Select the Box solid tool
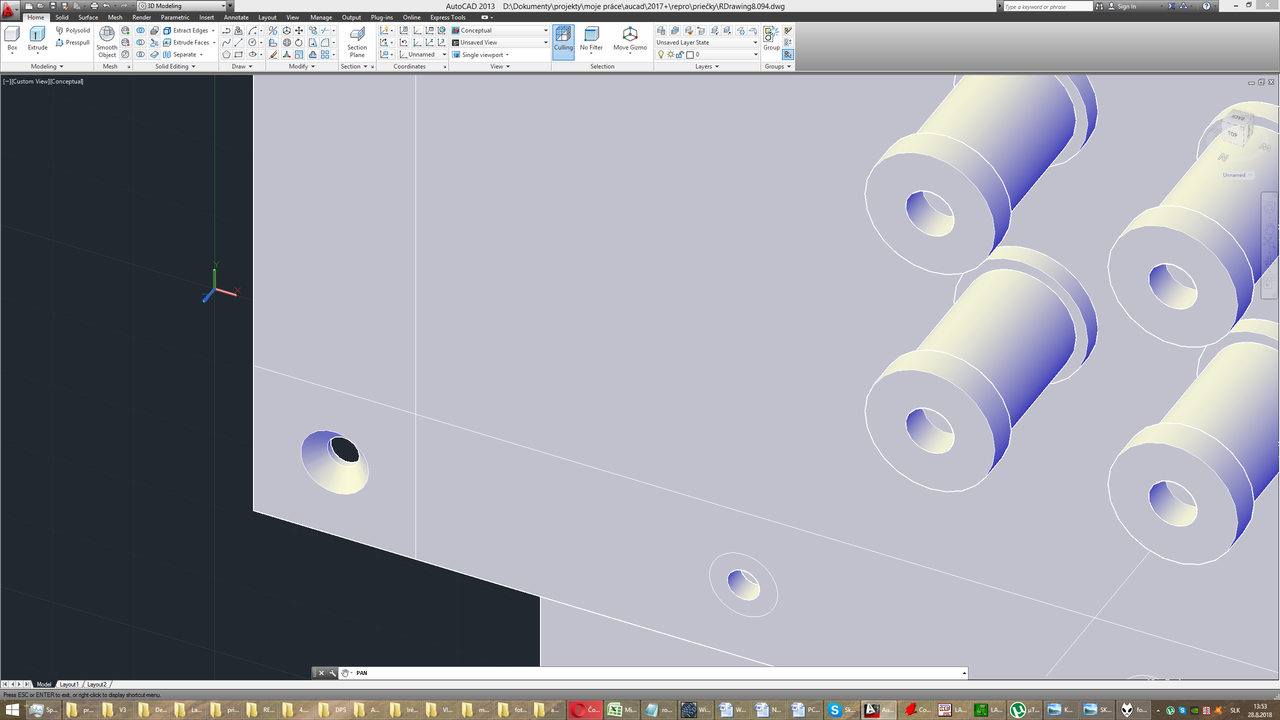Image resolution: width=1280 pixels, height=720 pixels. (x=12, y=40)
